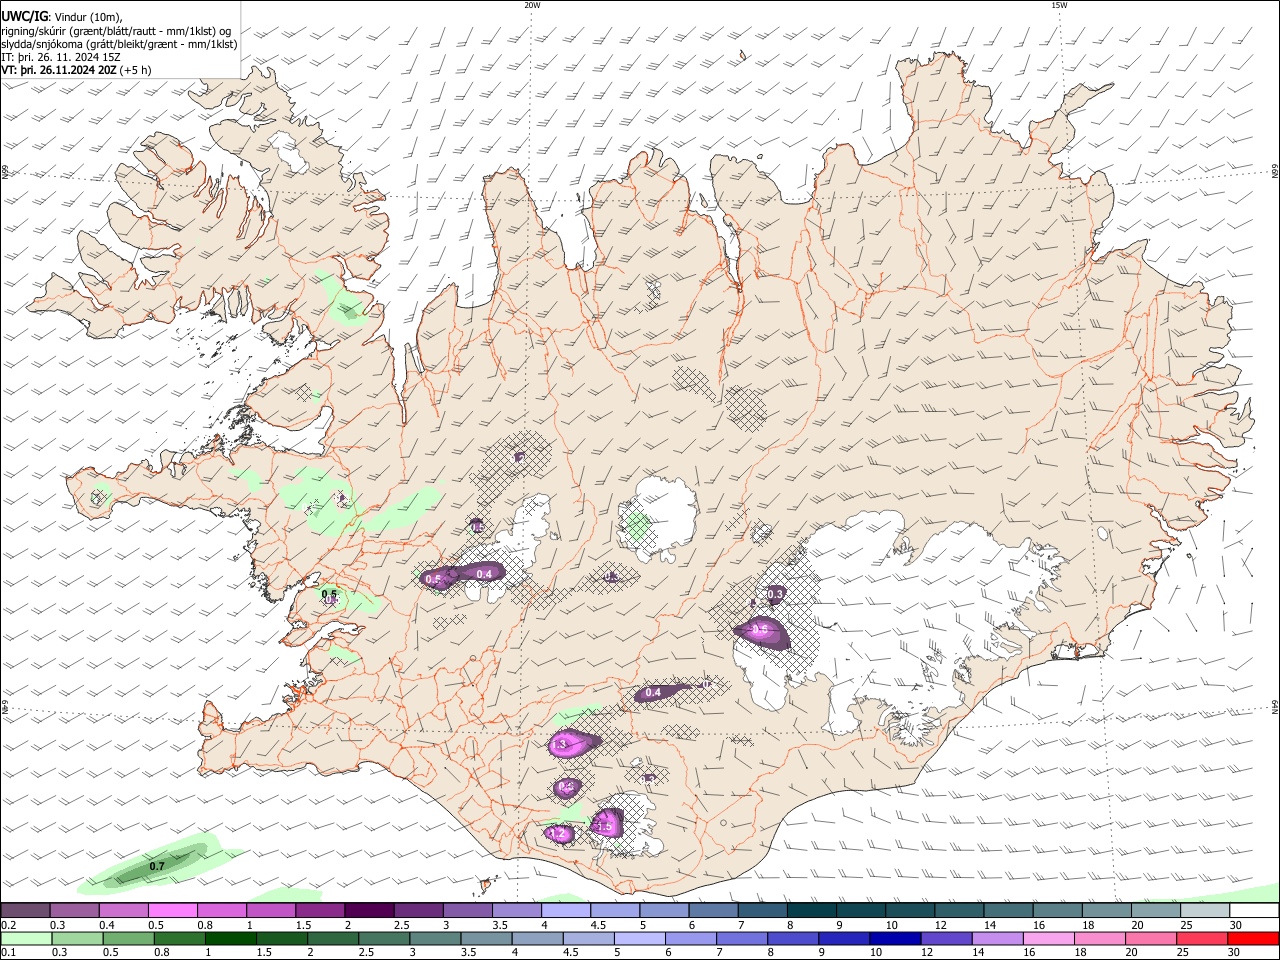Pick the bottom legend swatch between 0.5 and 0.8
1280x960 pixels.
(x=128, y=939)
